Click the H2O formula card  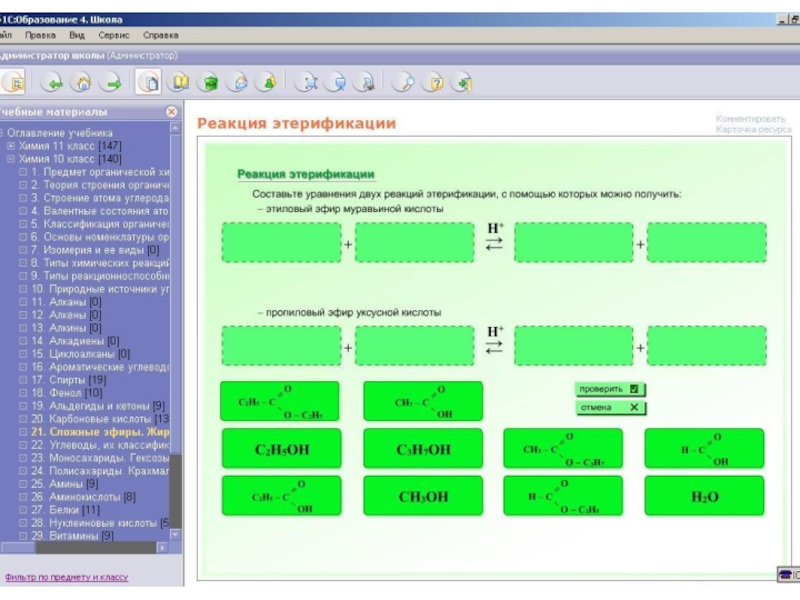point(705,496)
